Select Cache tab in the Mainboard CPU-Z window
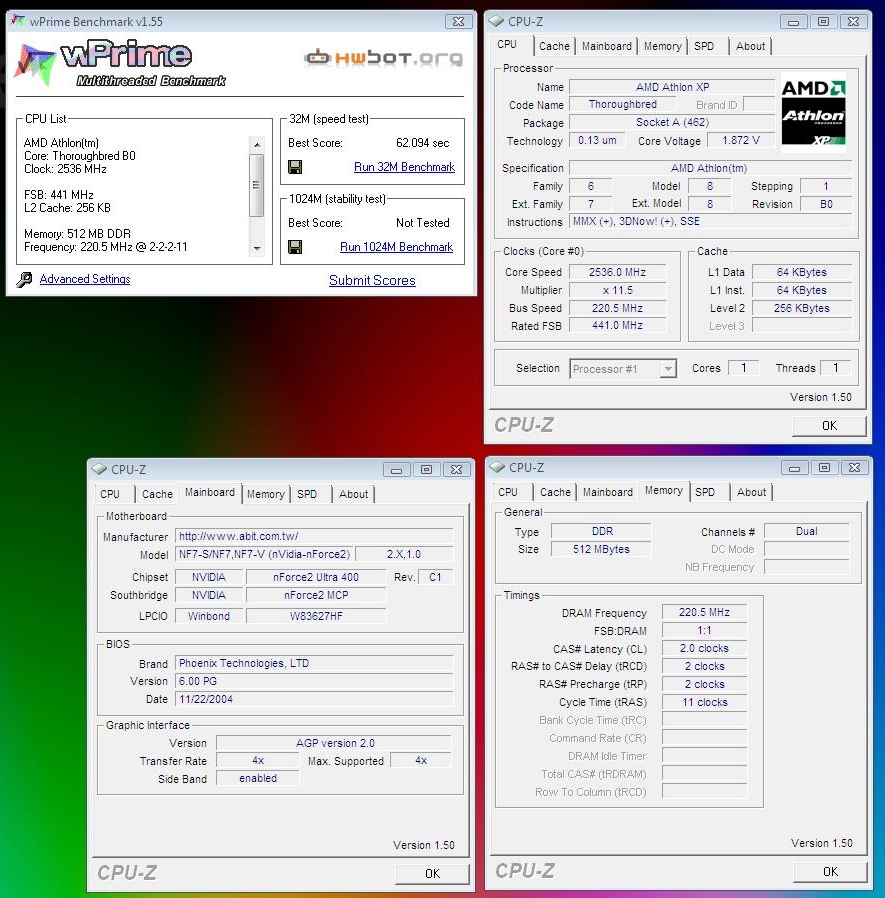Screen dimensions: 885x898 click(x=157, y=494)
